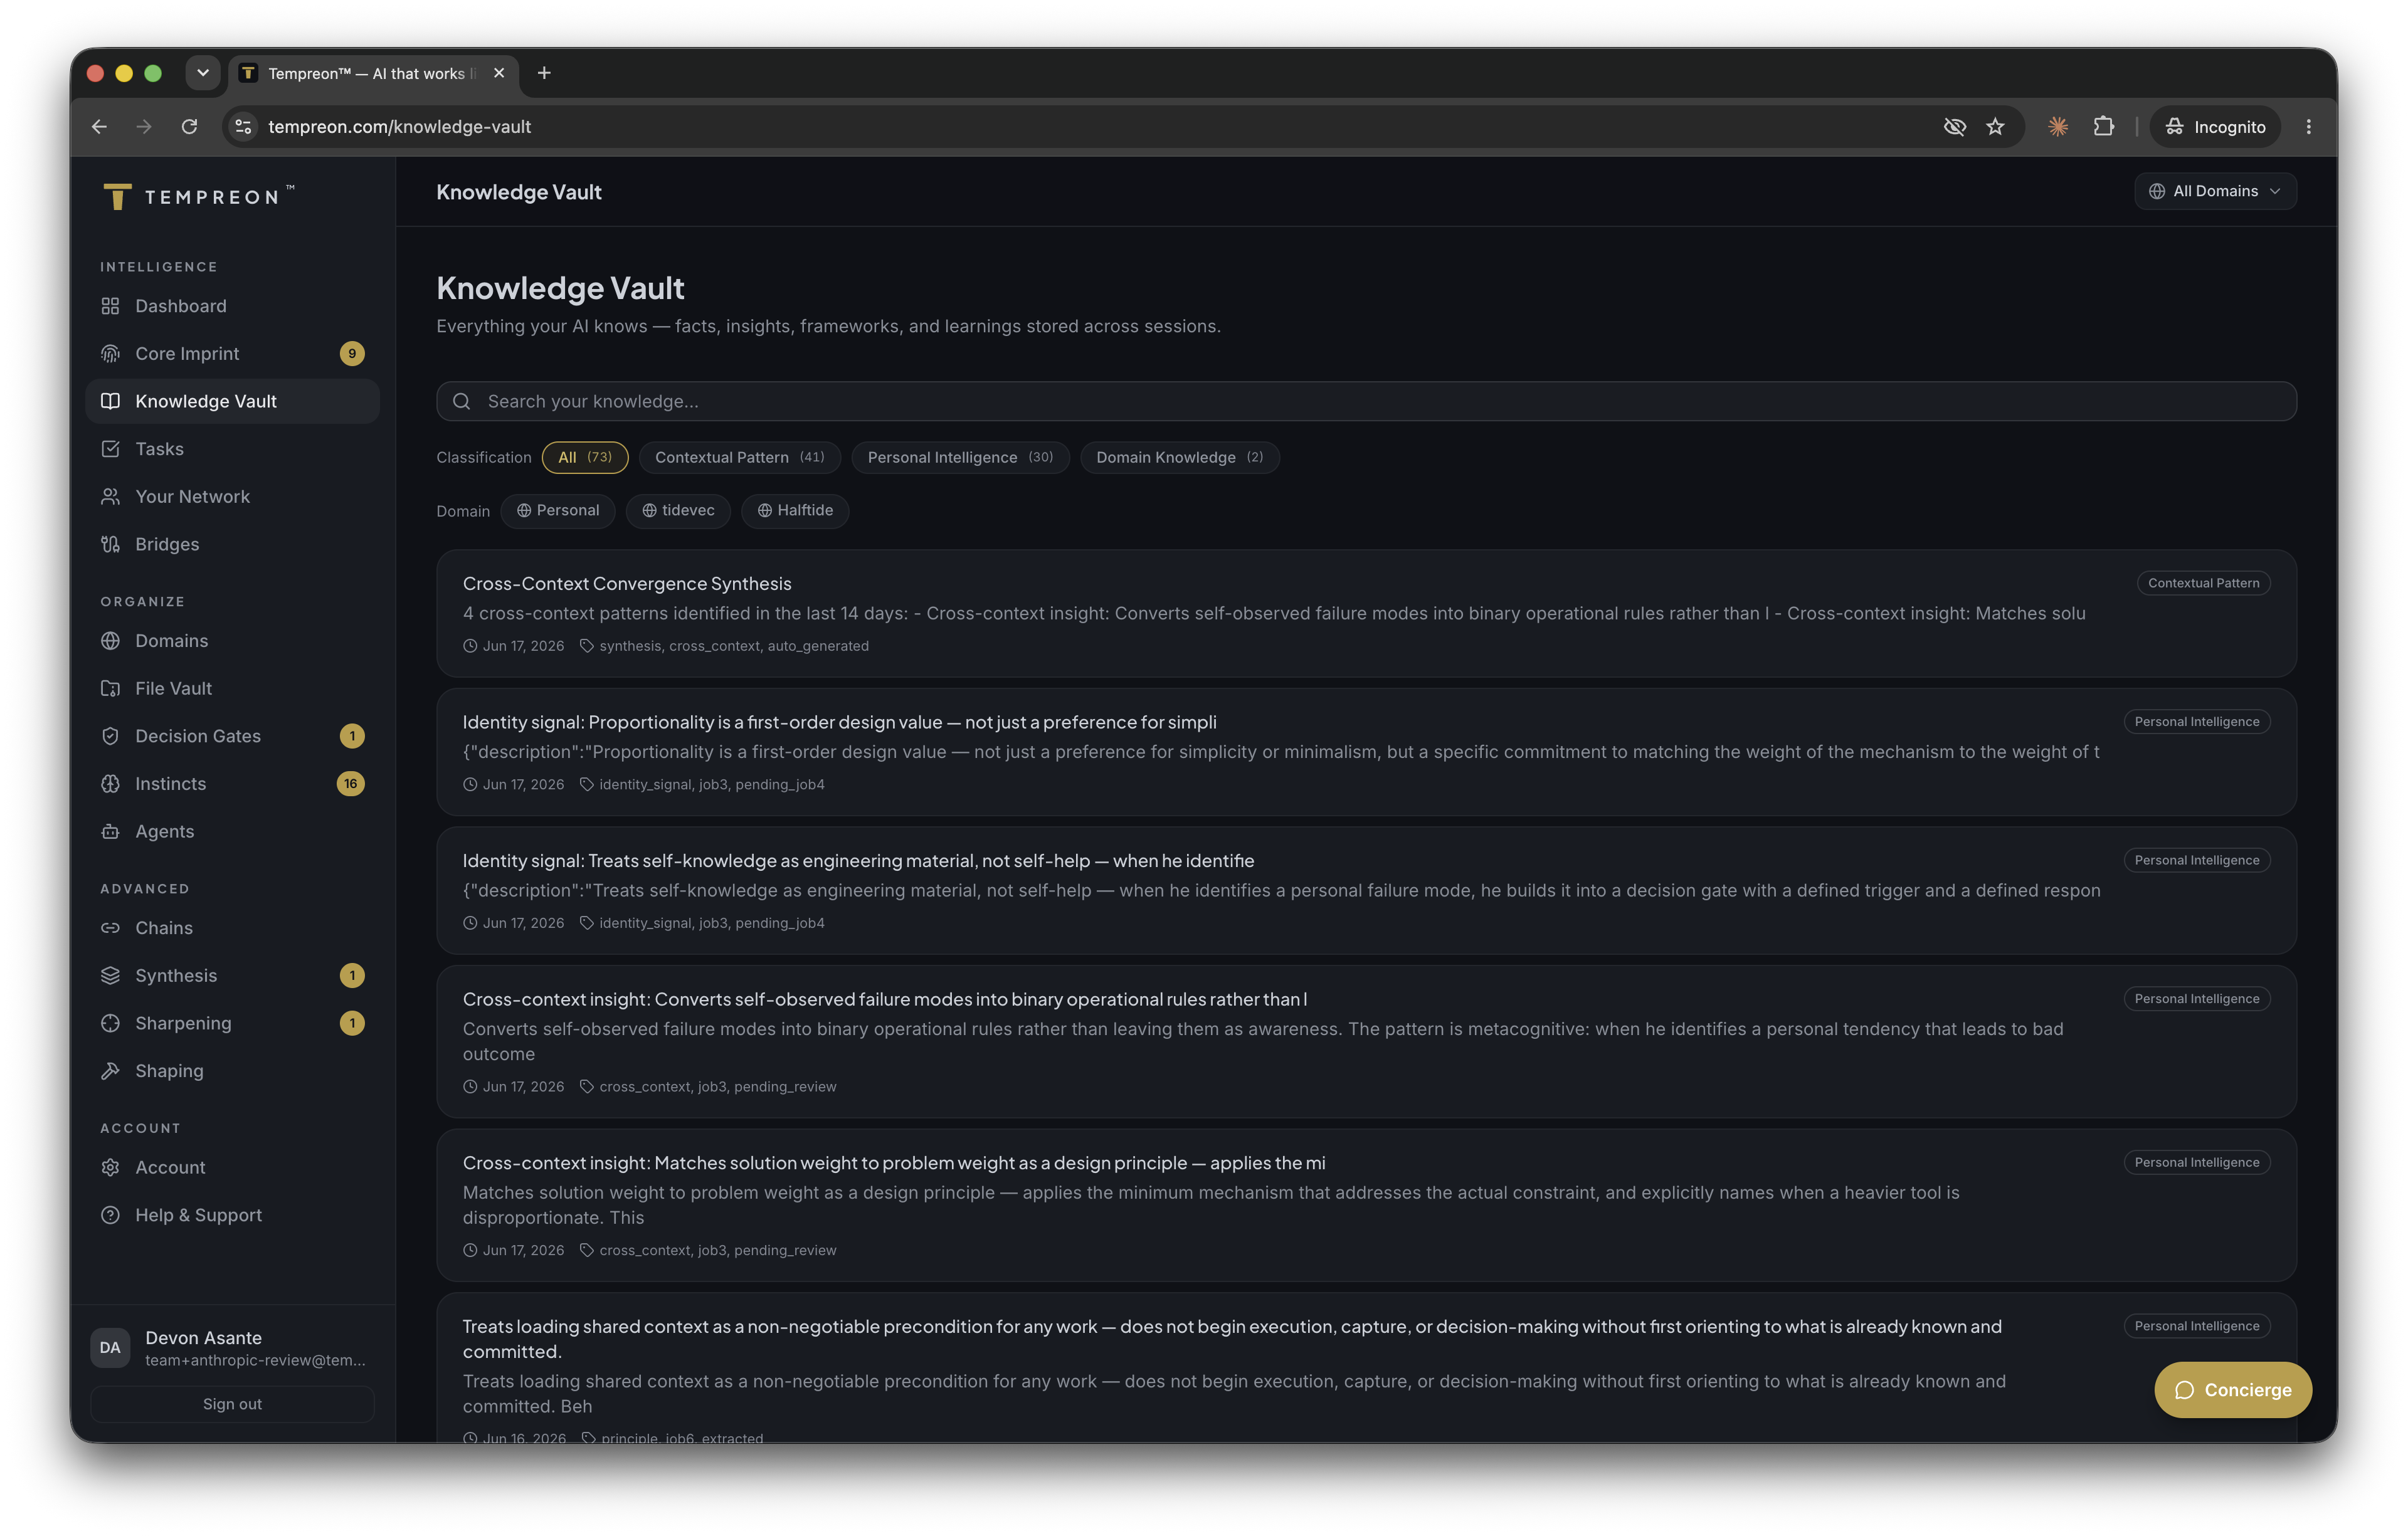Click the search magnifier icon
The width and height of the screenshot is (2408, 1536).
[x=461, y=401]
